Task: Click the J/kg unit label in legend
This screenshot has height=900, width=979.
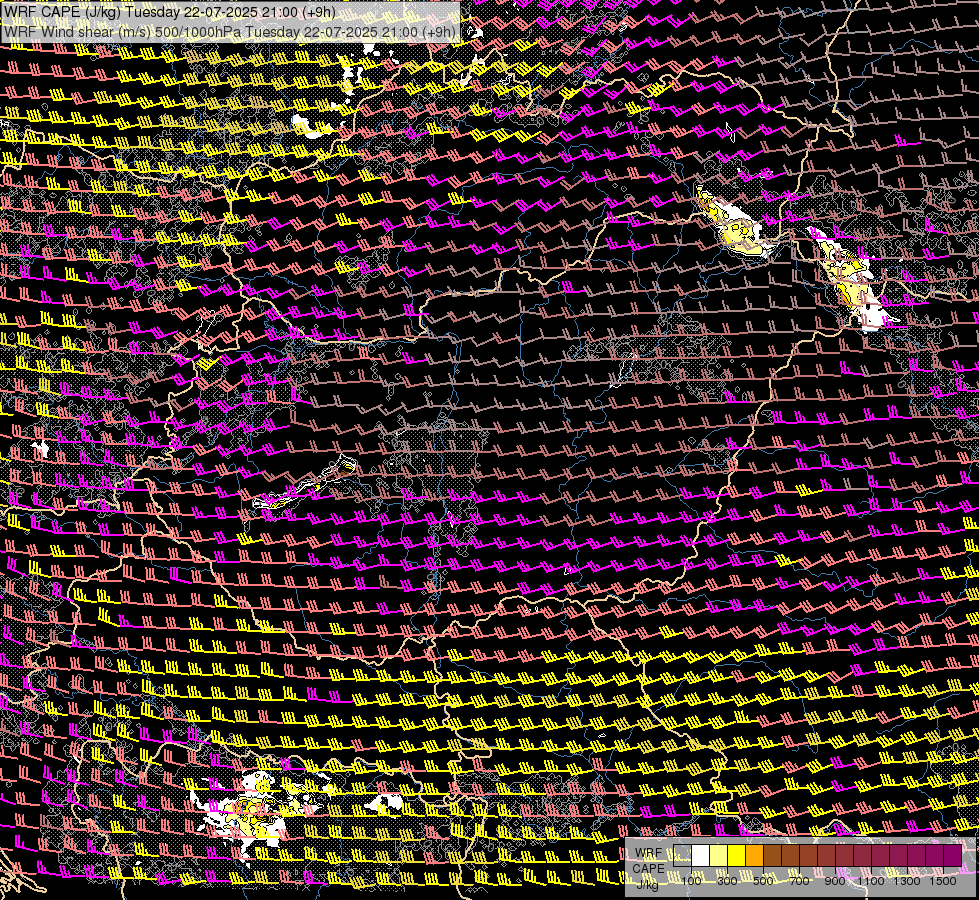Action: click(x=647, y=884)
